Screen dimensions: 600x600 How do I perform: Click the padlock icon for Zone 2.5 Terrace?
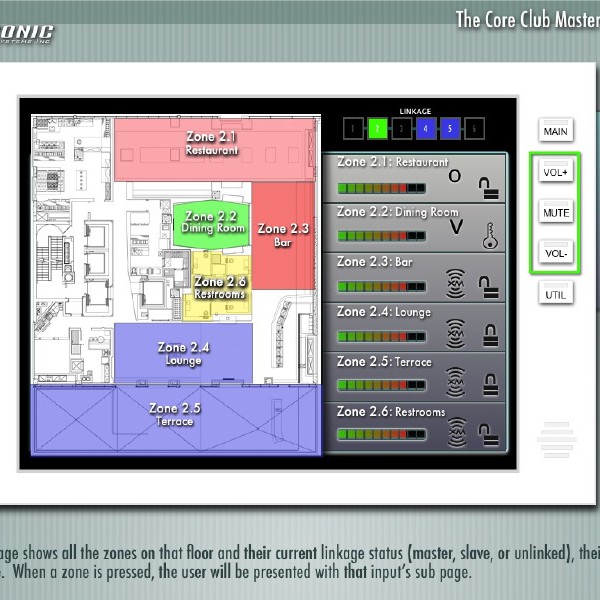pos(488,384)
